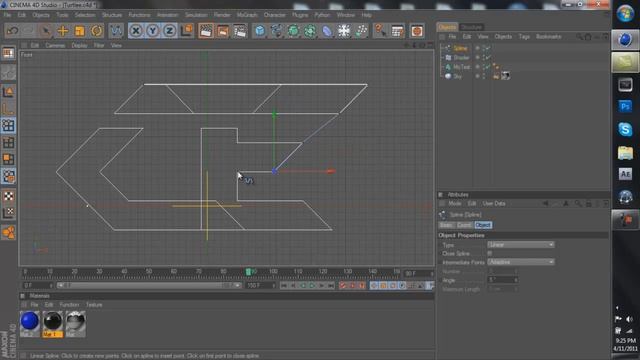The width and height of the screenshot is (640, 360).
Task: Toggle the Z axis lock
Action: [x=169, y=31]
